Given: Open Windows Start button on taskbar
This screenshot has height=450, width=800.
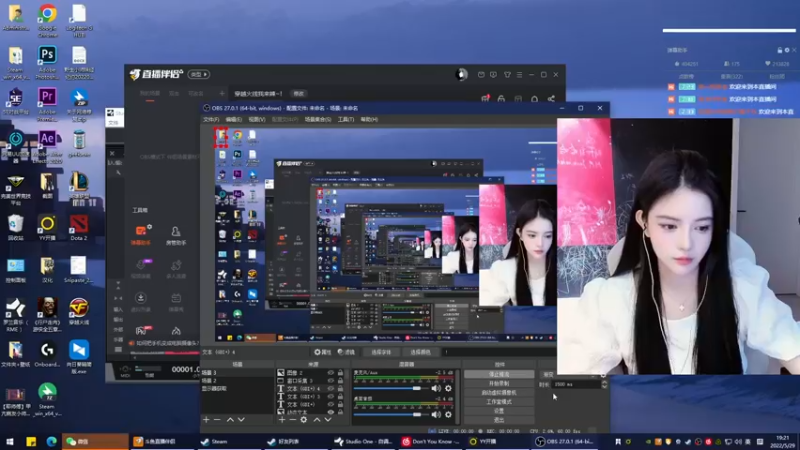Looking at the screenshot, I should tap(10, 442).
